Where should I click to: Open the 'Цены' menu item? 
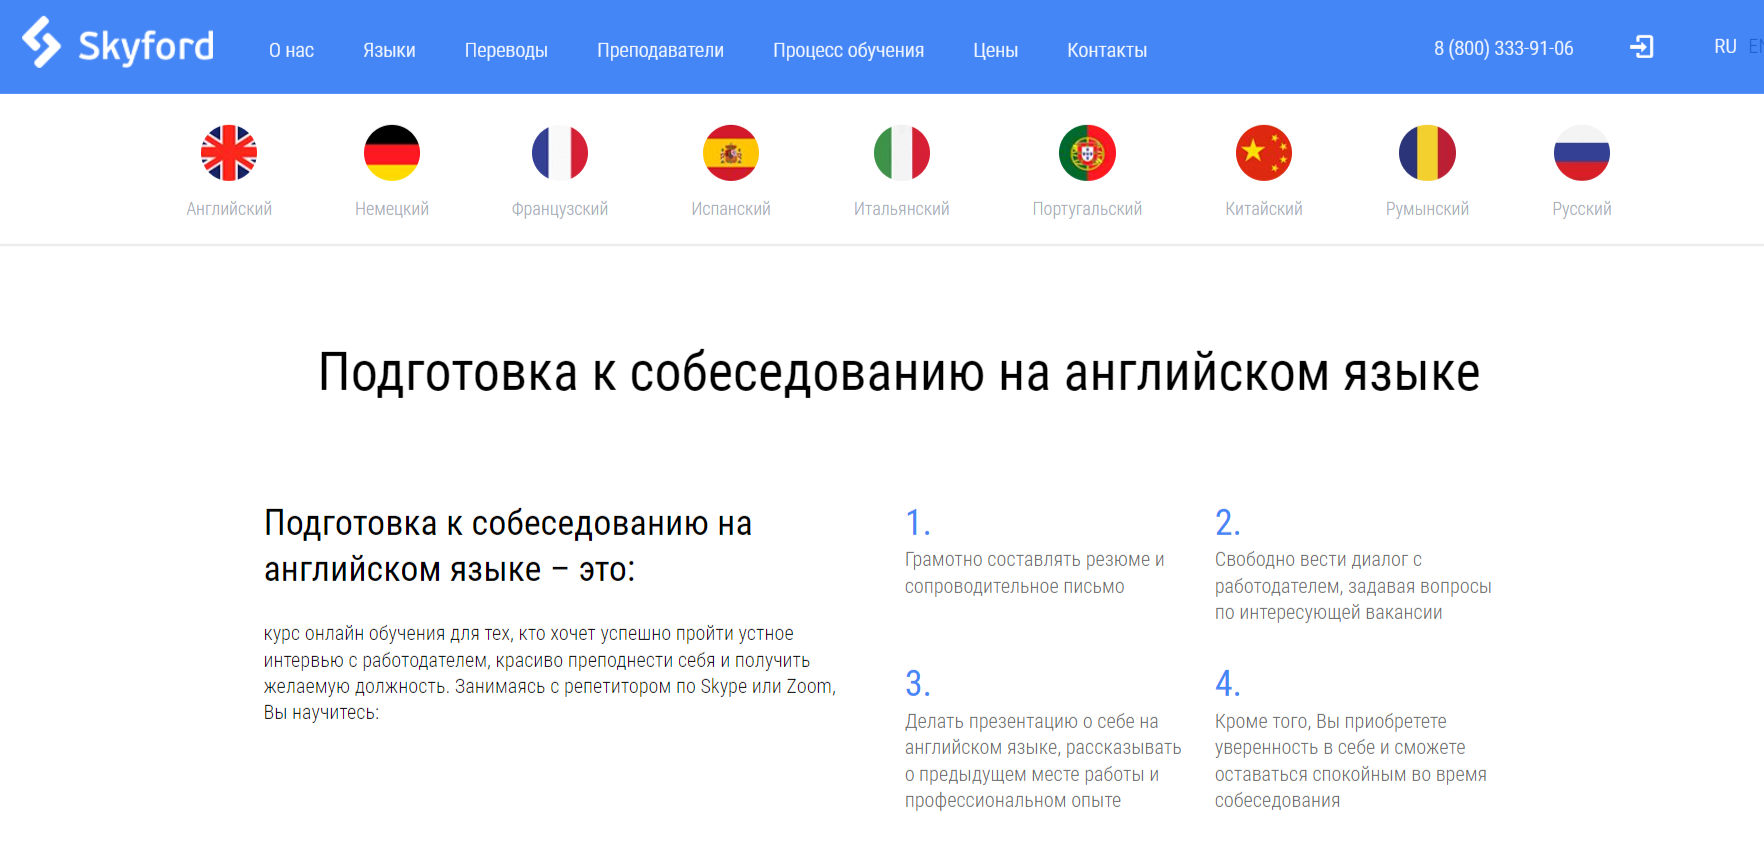point(995,50)
